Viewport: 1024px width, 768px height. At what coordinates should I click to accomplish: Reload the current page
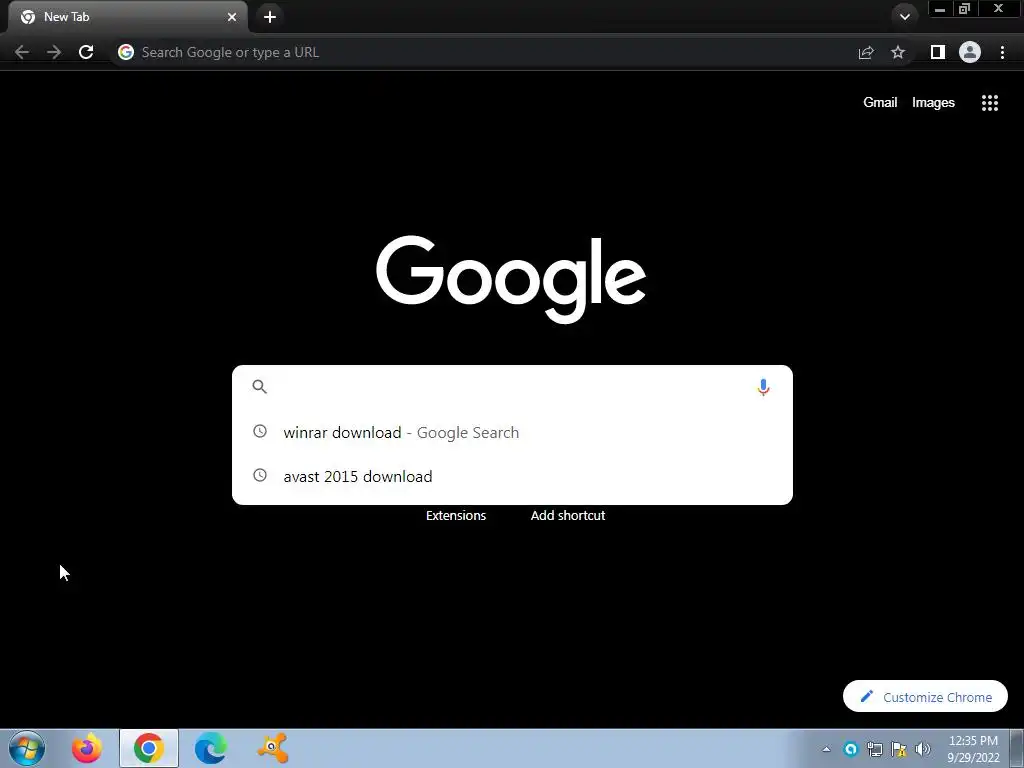tap(86, 52)
